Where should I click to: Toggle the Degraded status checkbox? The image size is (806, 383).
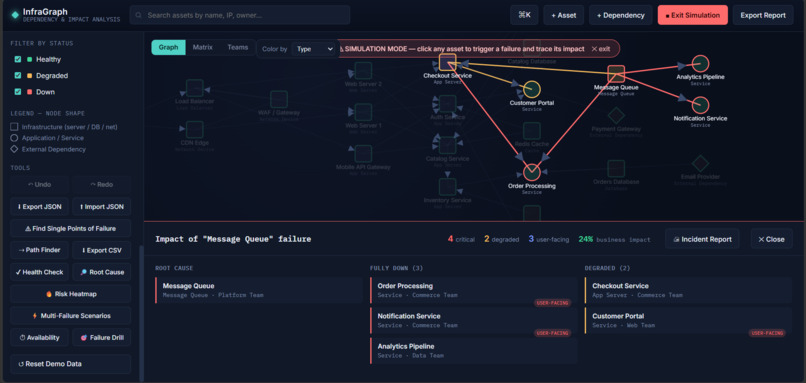click(18, 76)
